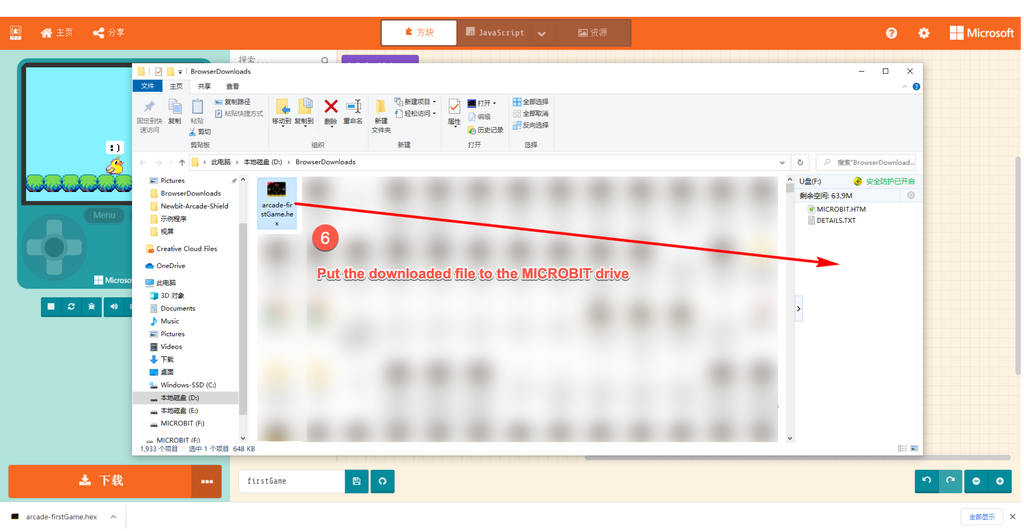Expand the JavaScript language dropdown arrow
Viewport: 1024px width, 531px height.
542,33
